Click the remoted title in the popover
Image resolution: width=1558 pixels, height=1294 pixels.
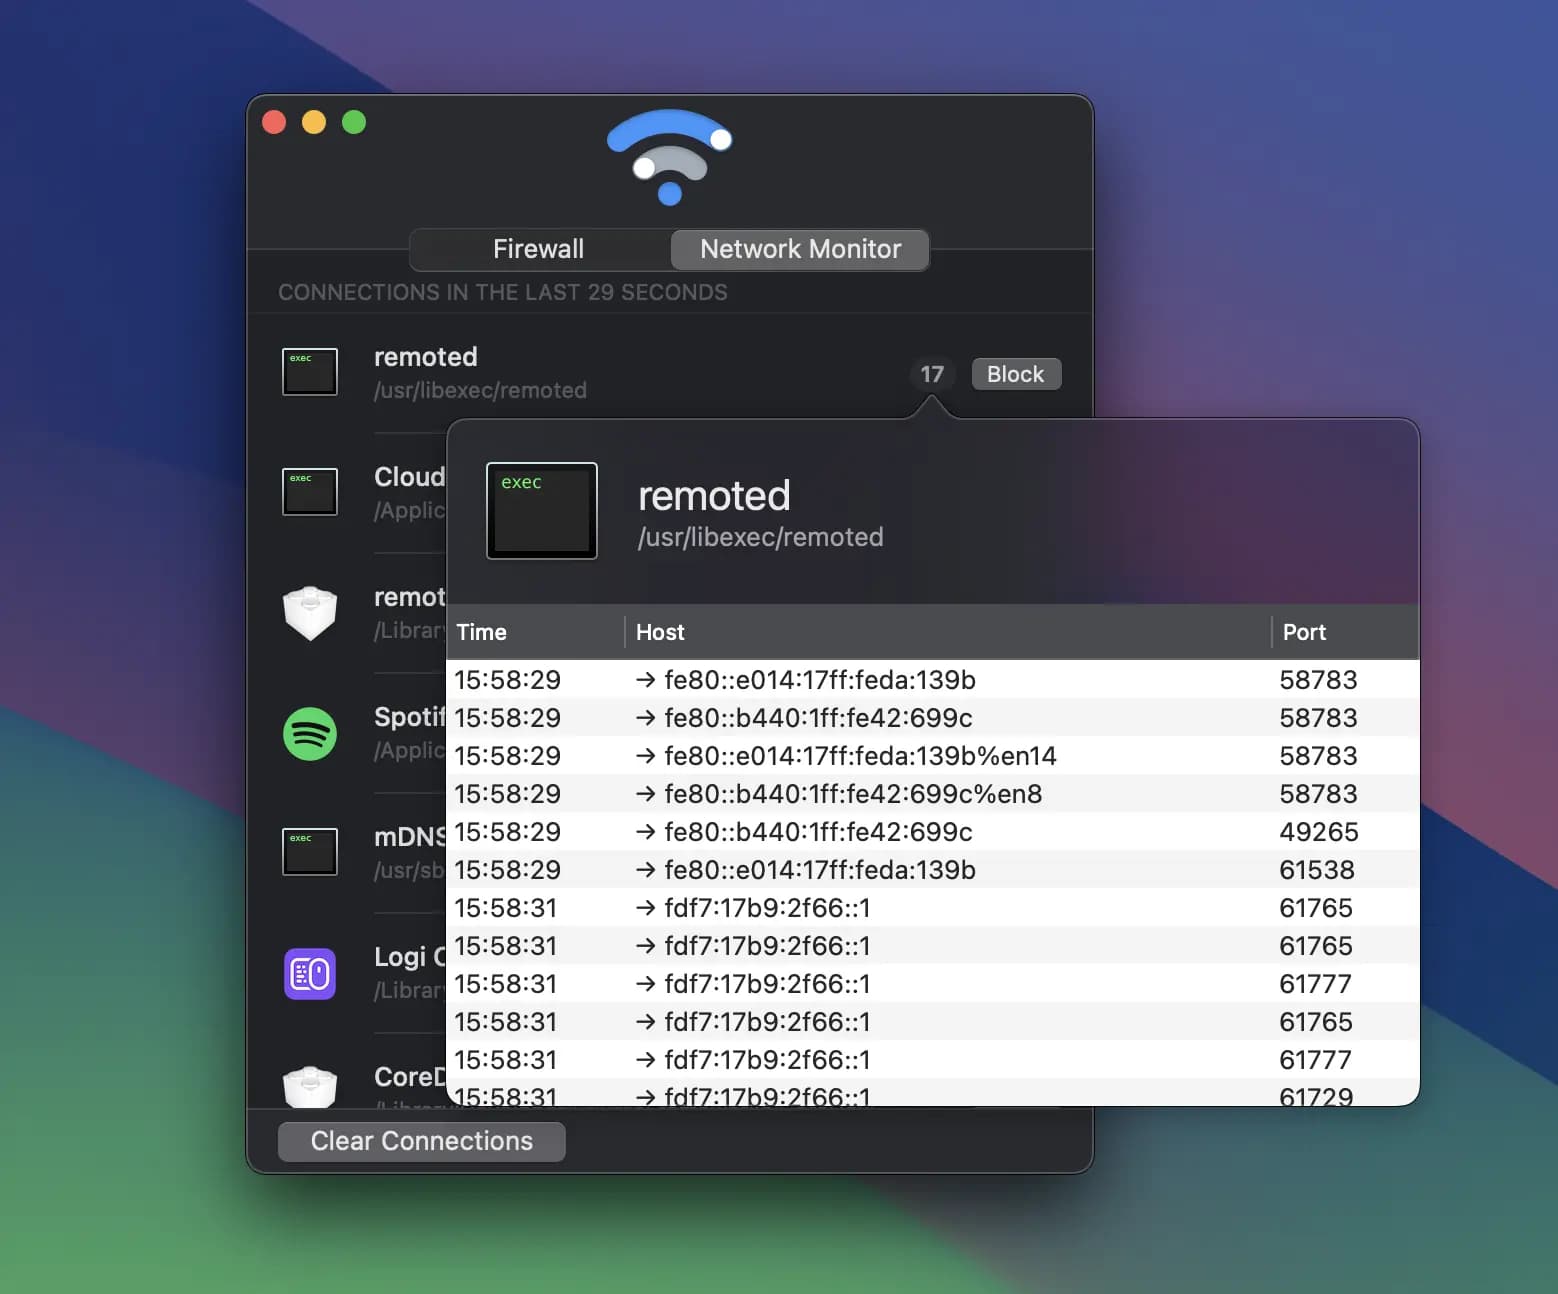[x=714, y=496]
